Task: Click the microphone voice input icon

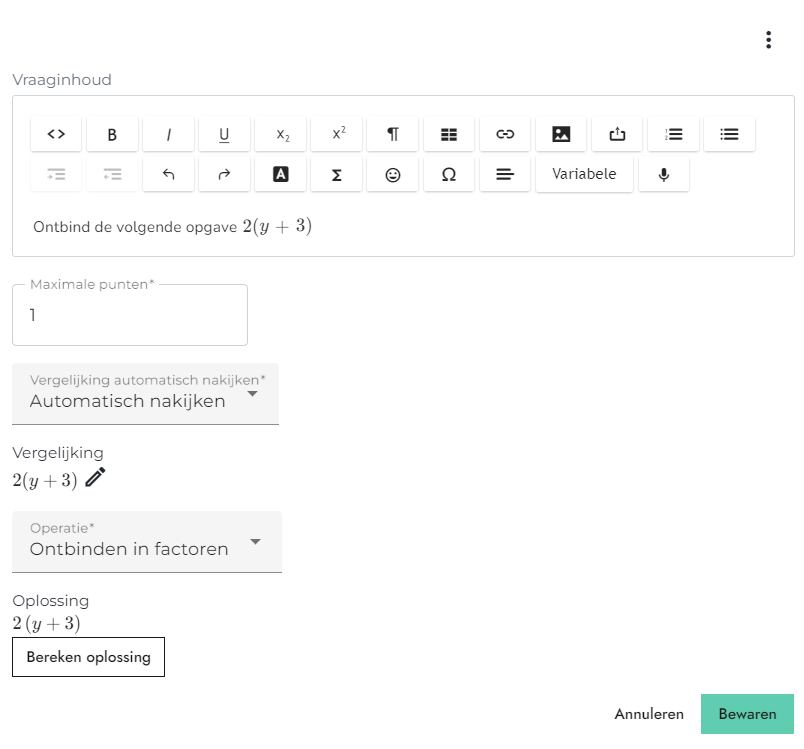Action: pyautogui.click(x=664, y=175)
